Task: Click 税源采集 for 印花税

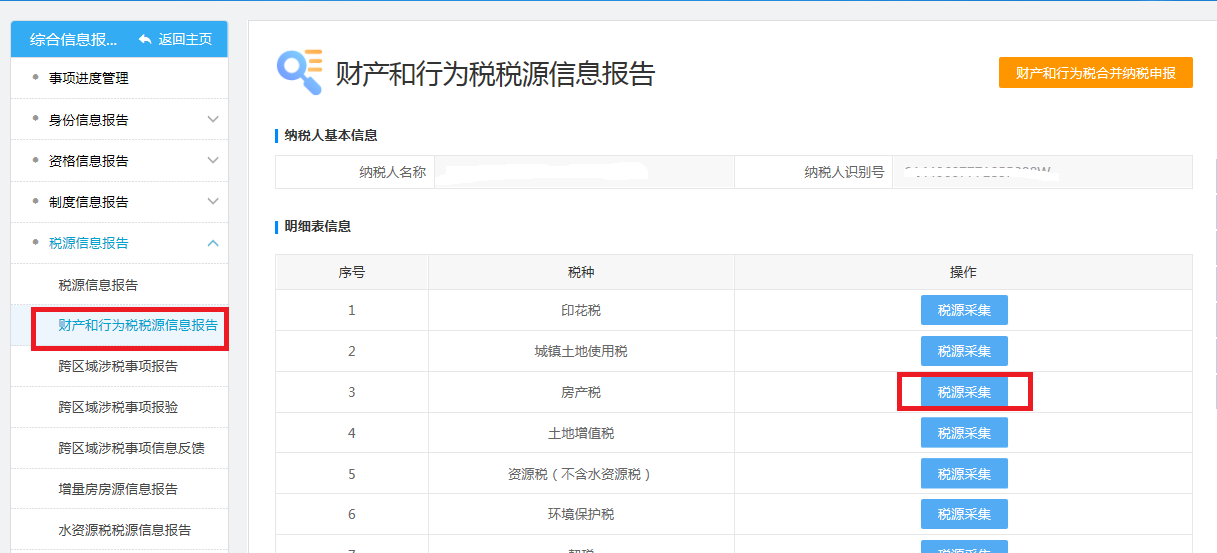Action: click(964, 310)
